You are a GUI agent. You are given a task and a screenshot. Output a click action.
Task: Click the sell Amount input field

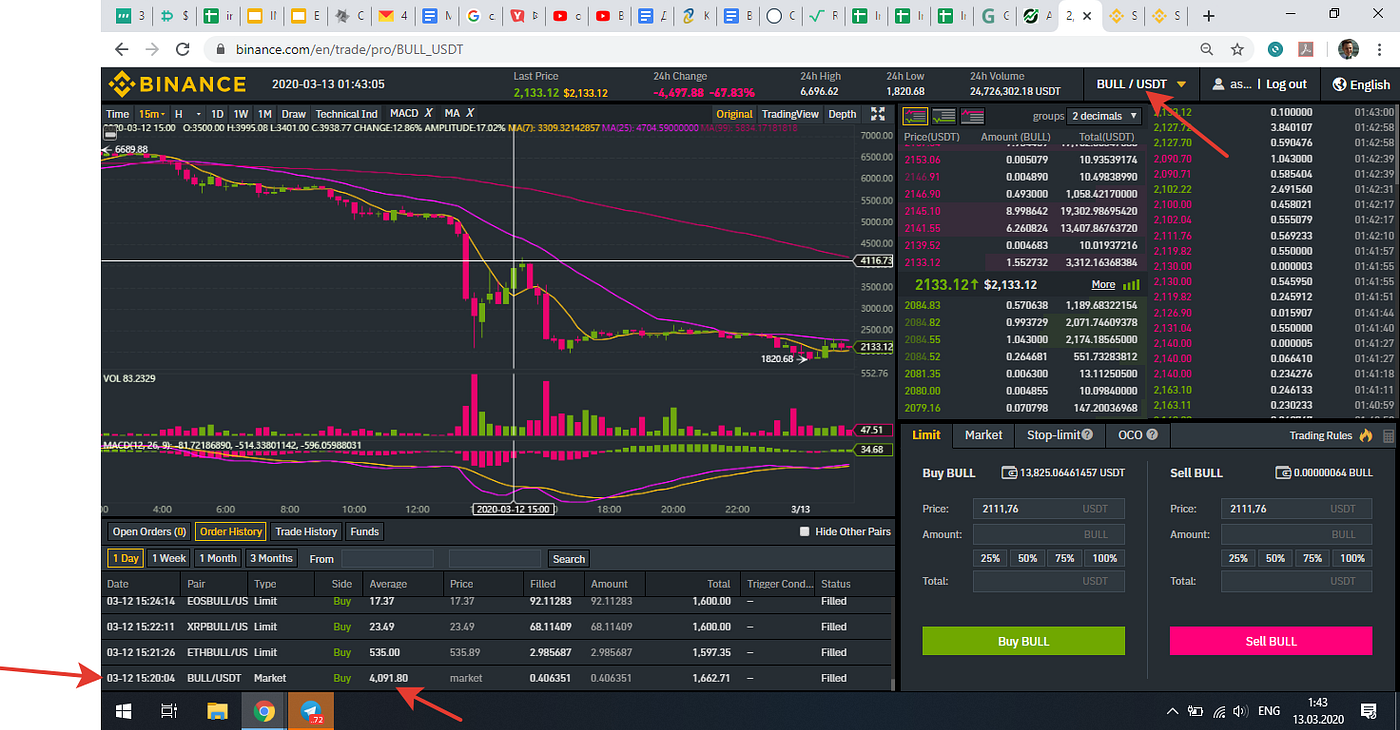click(1296, 534)
